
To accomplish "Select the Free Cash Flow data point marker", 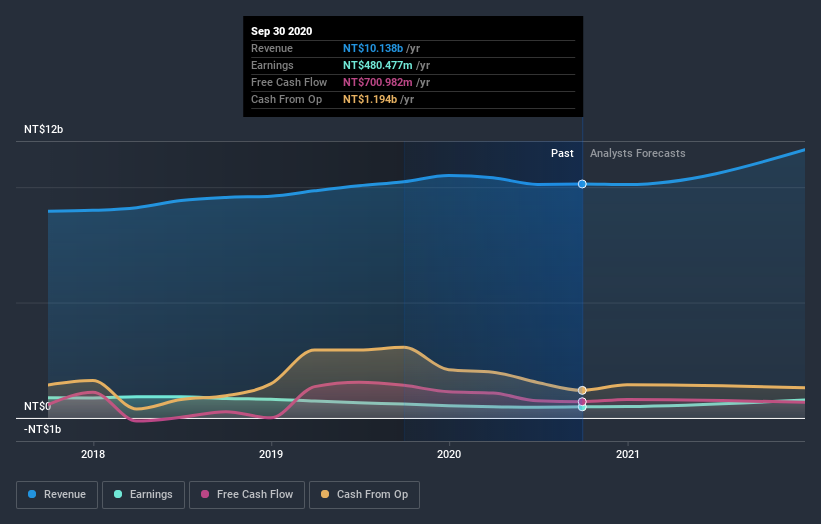I will click(582, 402).
